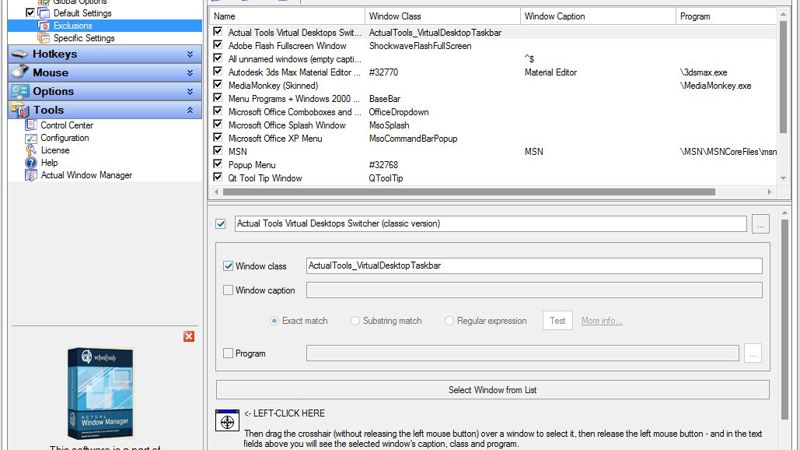Close the product advertisement with red X
Screen dimensions: 800x450
pos(189,336)
